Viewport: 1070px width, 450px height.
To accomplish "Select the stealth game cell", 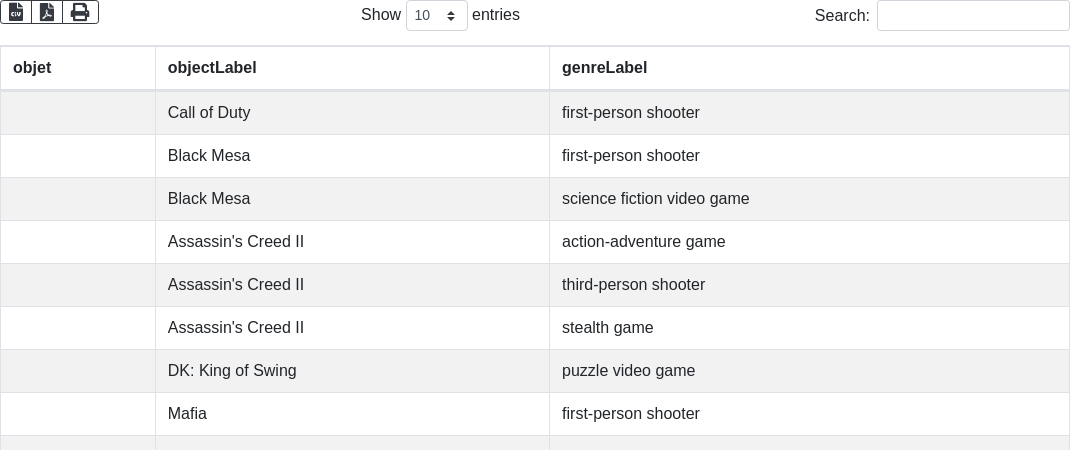I will (607, 328).
